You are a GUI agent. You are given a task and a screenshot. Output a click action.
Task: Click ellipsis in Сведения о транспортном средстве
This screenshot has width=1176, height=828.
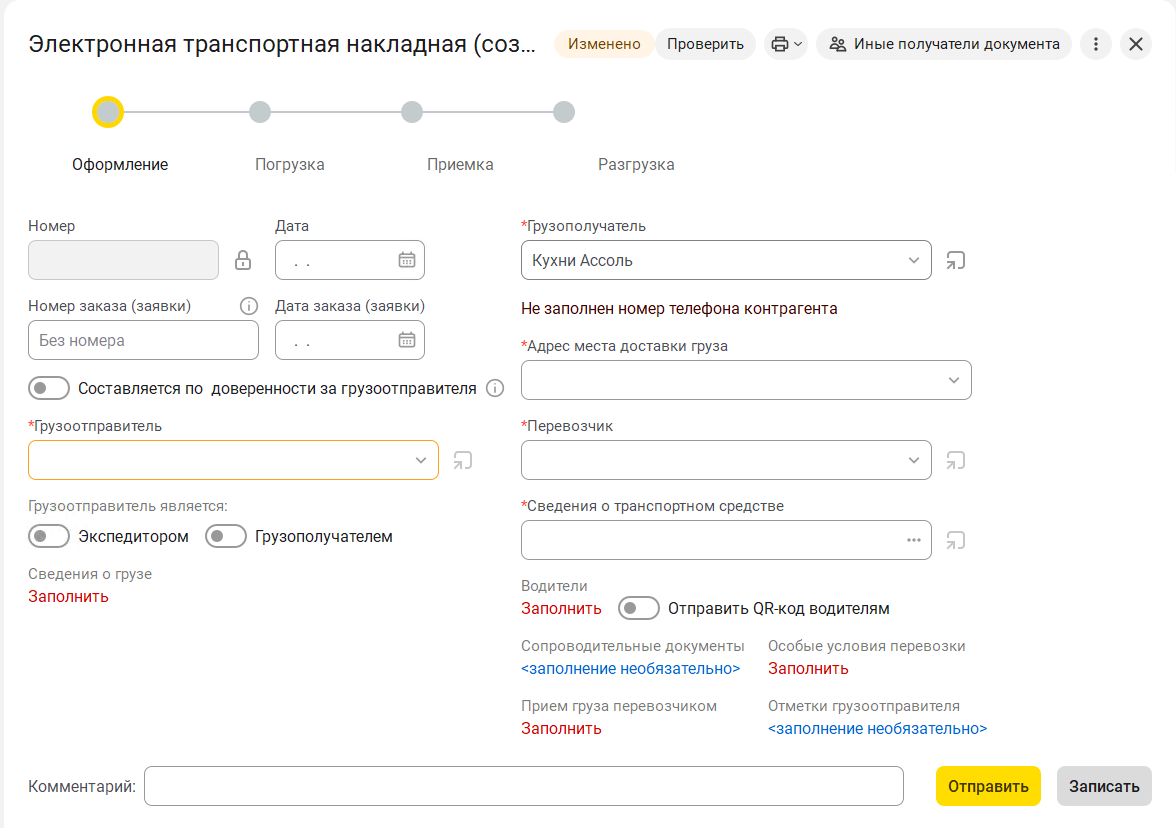tap(913, 540)
